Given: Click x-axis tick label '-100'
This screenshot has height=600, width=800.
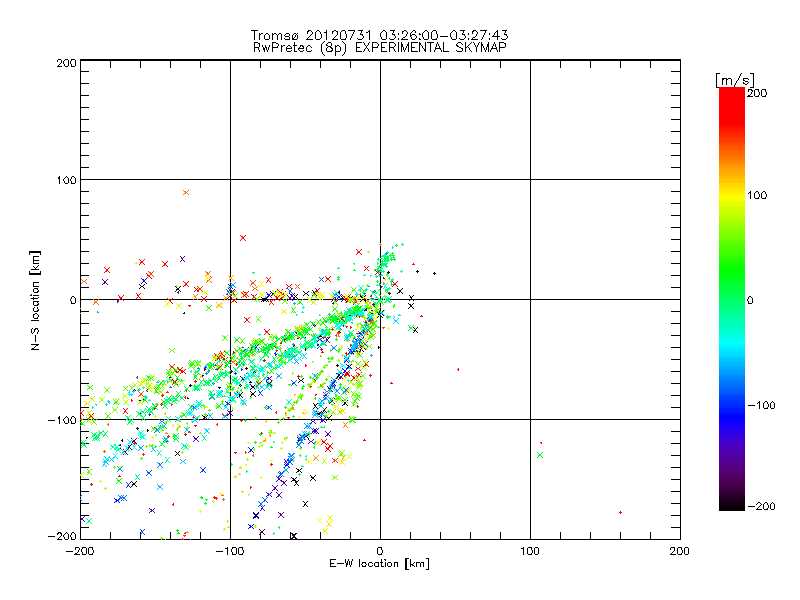Looking at the screenshot, I should [x=230, y=551].
